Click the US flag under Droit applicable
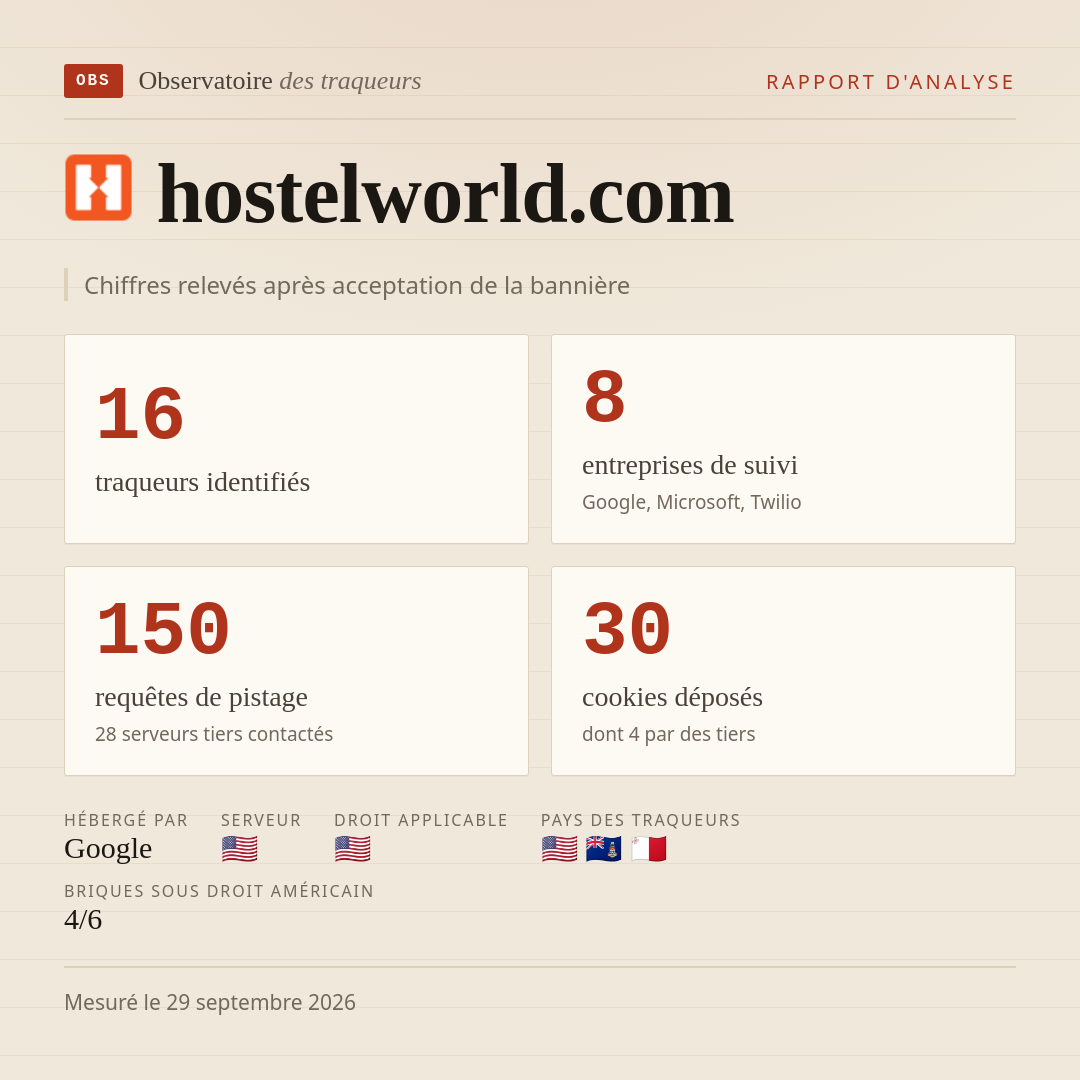Screen dimensions: 1080x1080 [x=353, y=849]
